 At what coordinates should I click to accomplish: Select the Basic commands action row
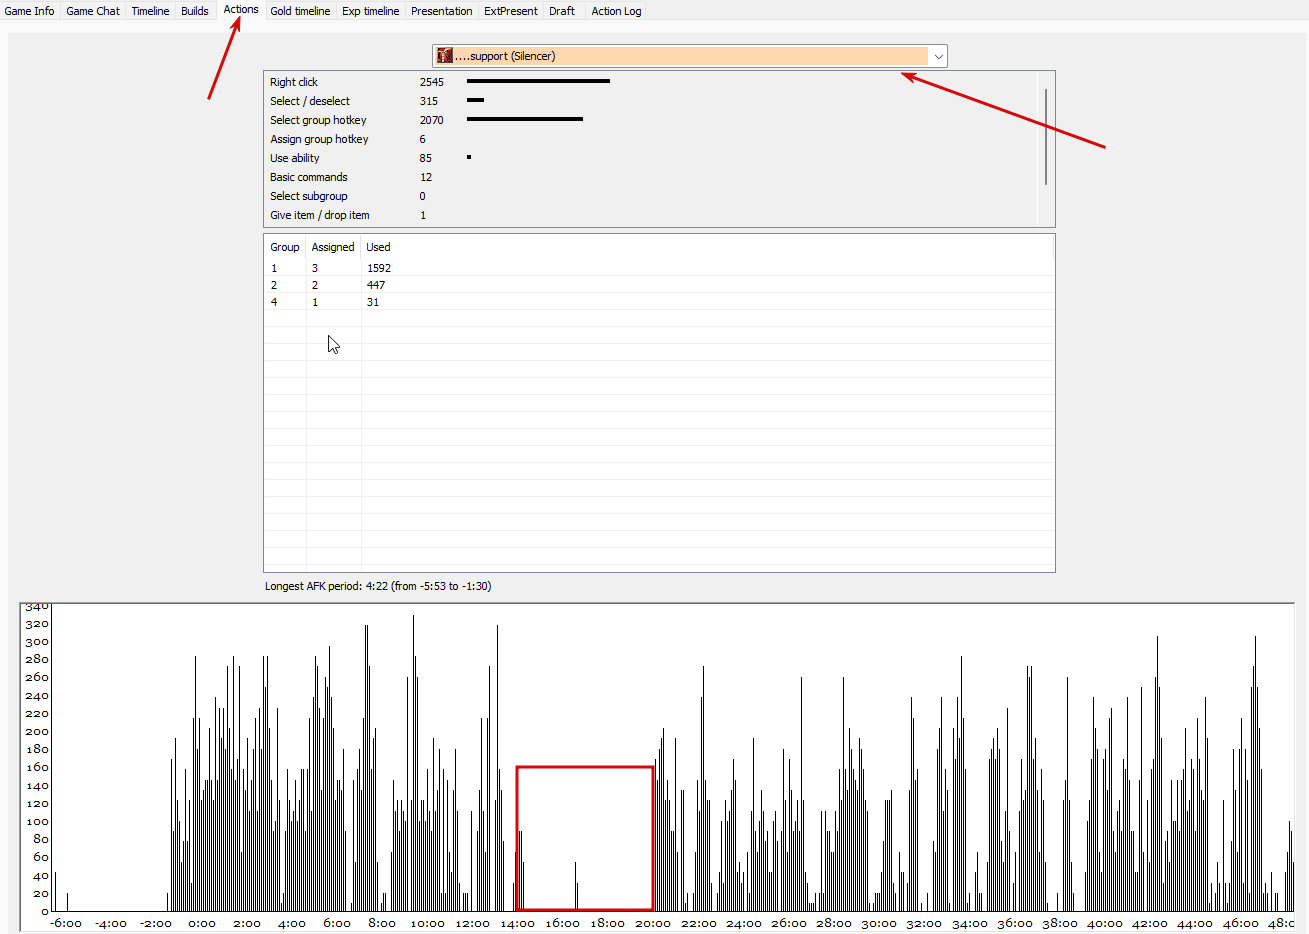(651, 177)
